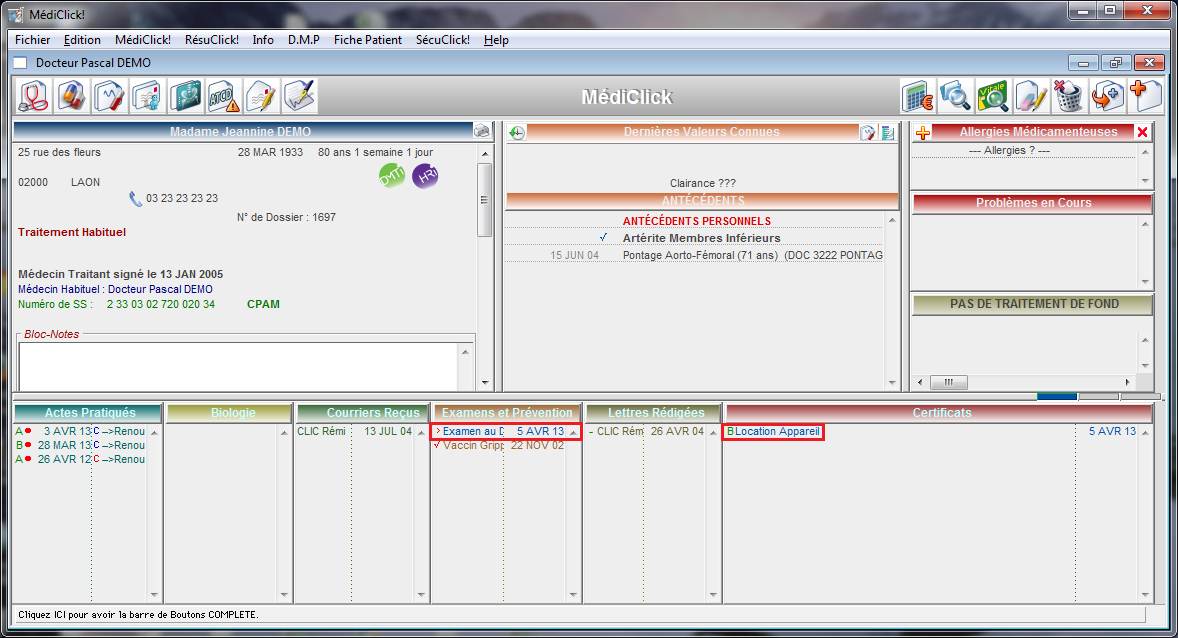Open the D.M.P menu

(x=304, y=40)
